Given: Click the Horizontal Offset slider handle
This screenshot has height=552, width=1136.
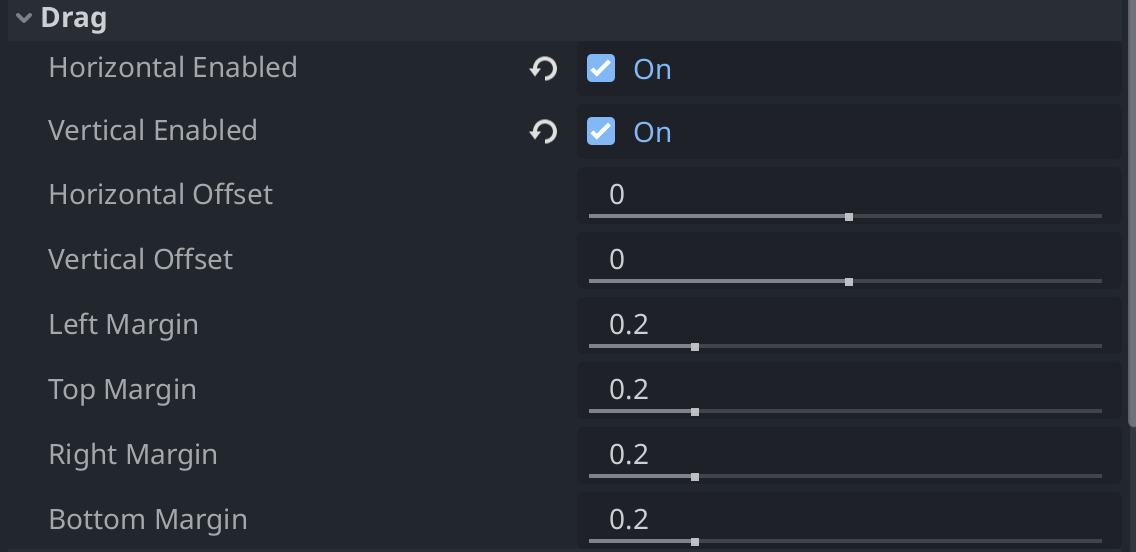Looking at the screenshot, I should click(848, 217).
